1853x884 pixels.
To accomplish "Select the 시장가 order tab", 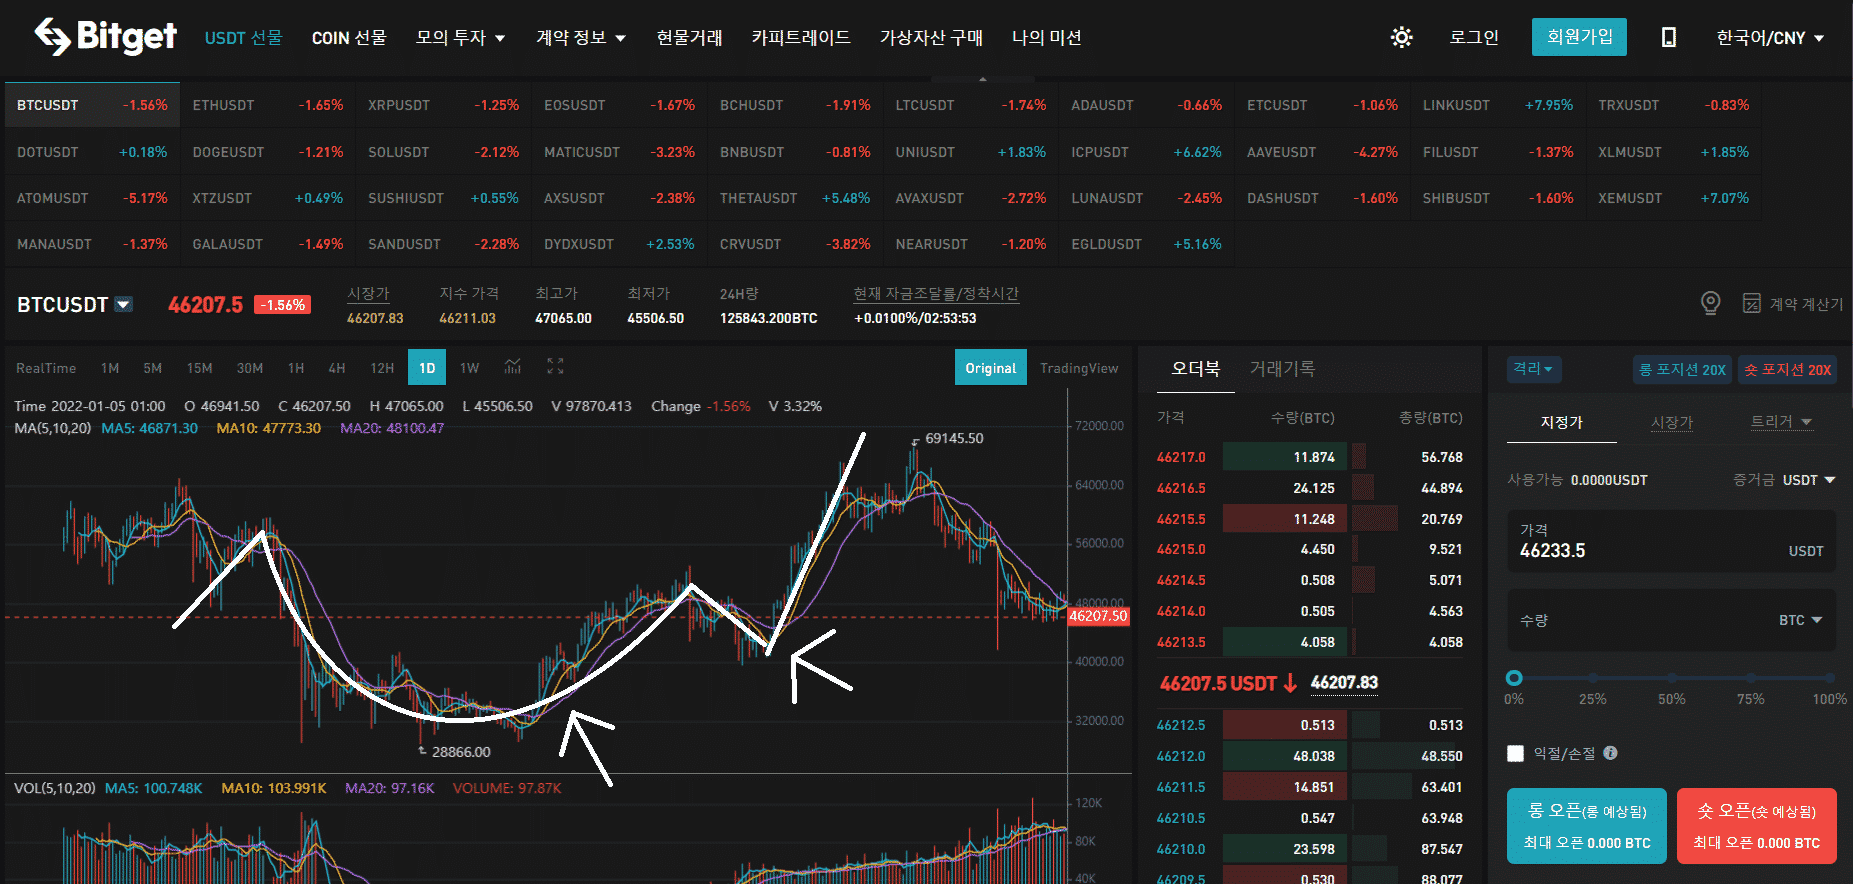I will [x=1671, y=422].
